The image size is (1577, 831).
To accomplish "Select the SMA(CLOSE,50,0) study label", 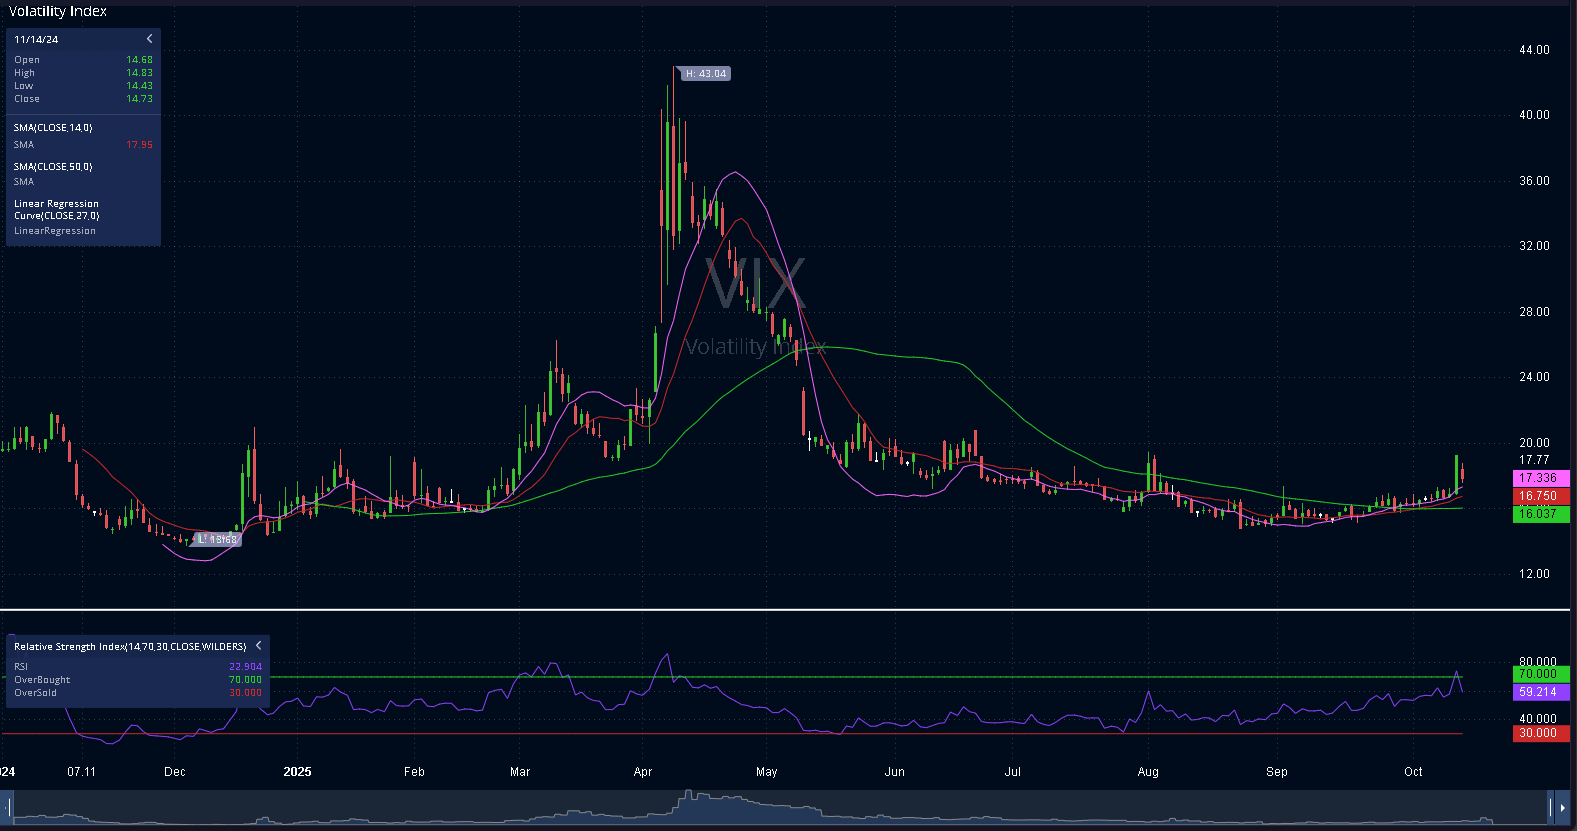I will (x=53, y=167).
